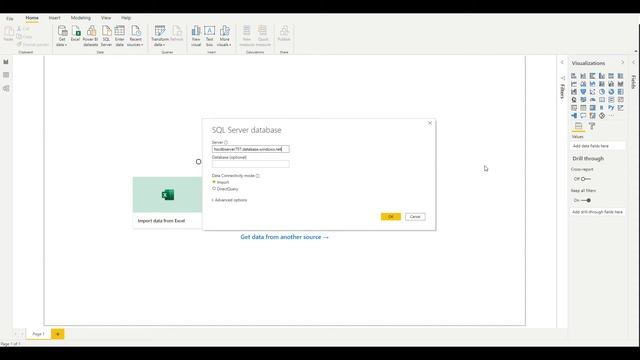Click the Add data fields here well
640x360 pixels.
(597, 146)
